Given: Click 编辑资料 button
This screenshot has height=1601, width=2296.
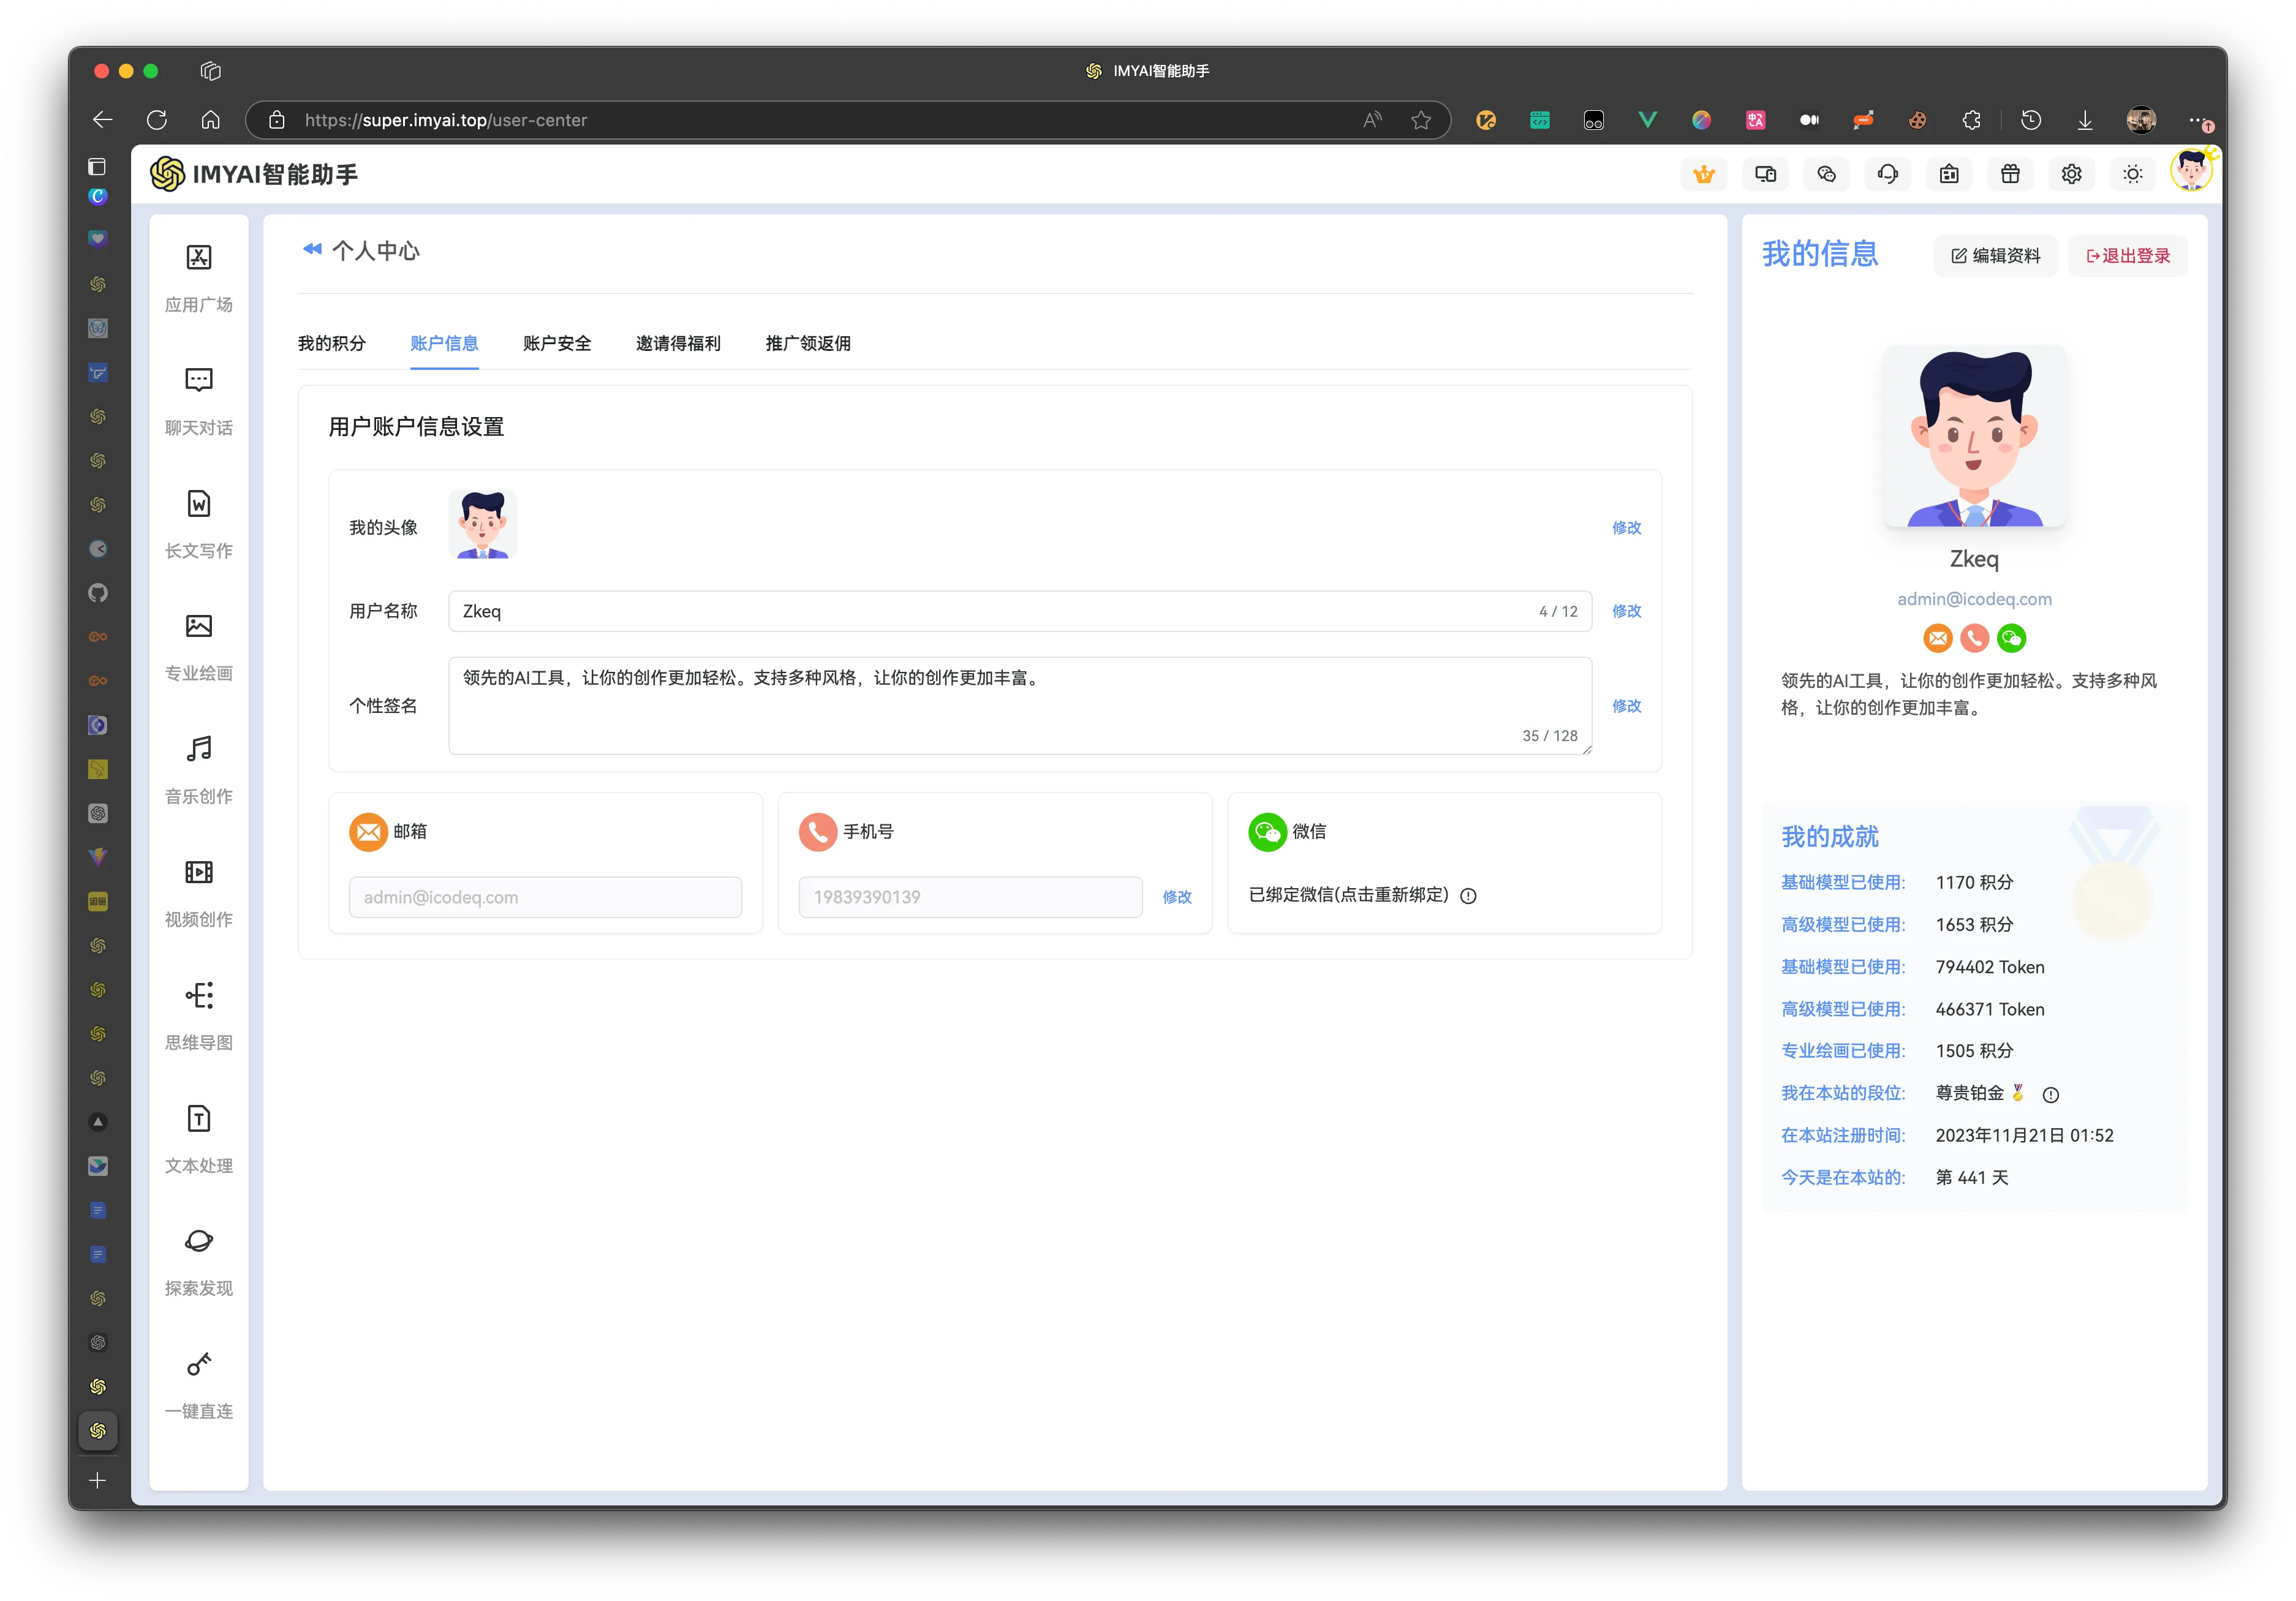Looking at the screenshot, I should 1995,256.
